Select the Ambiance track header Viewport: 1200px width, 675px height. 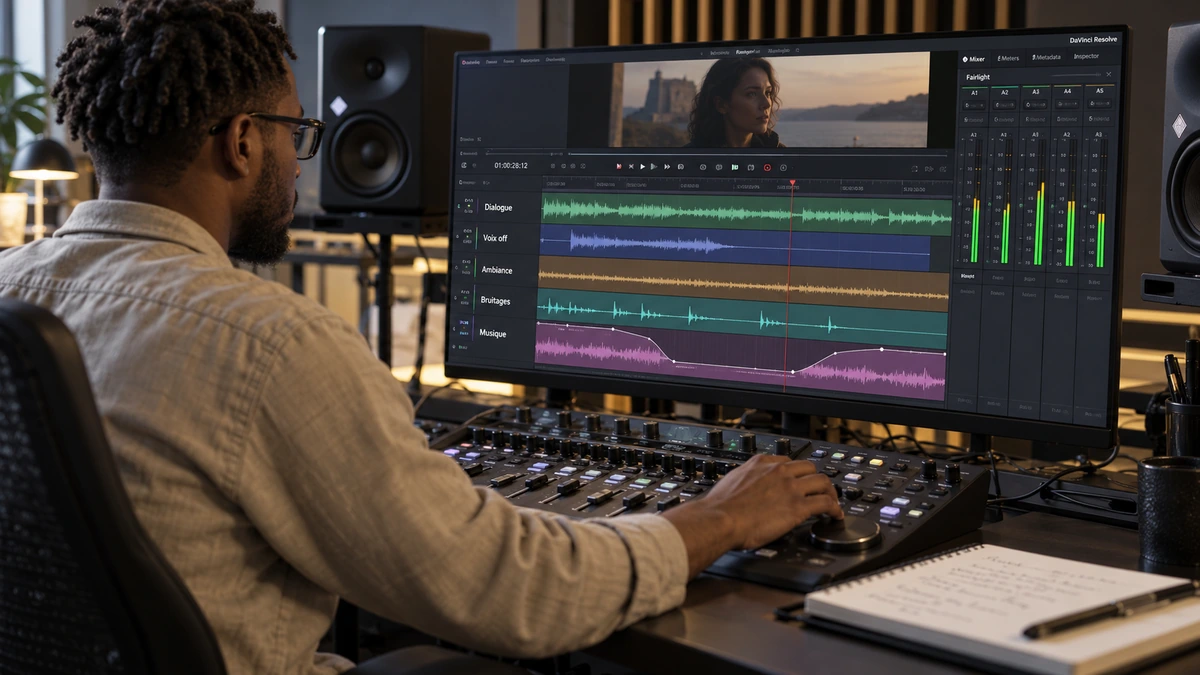point(495,269)
